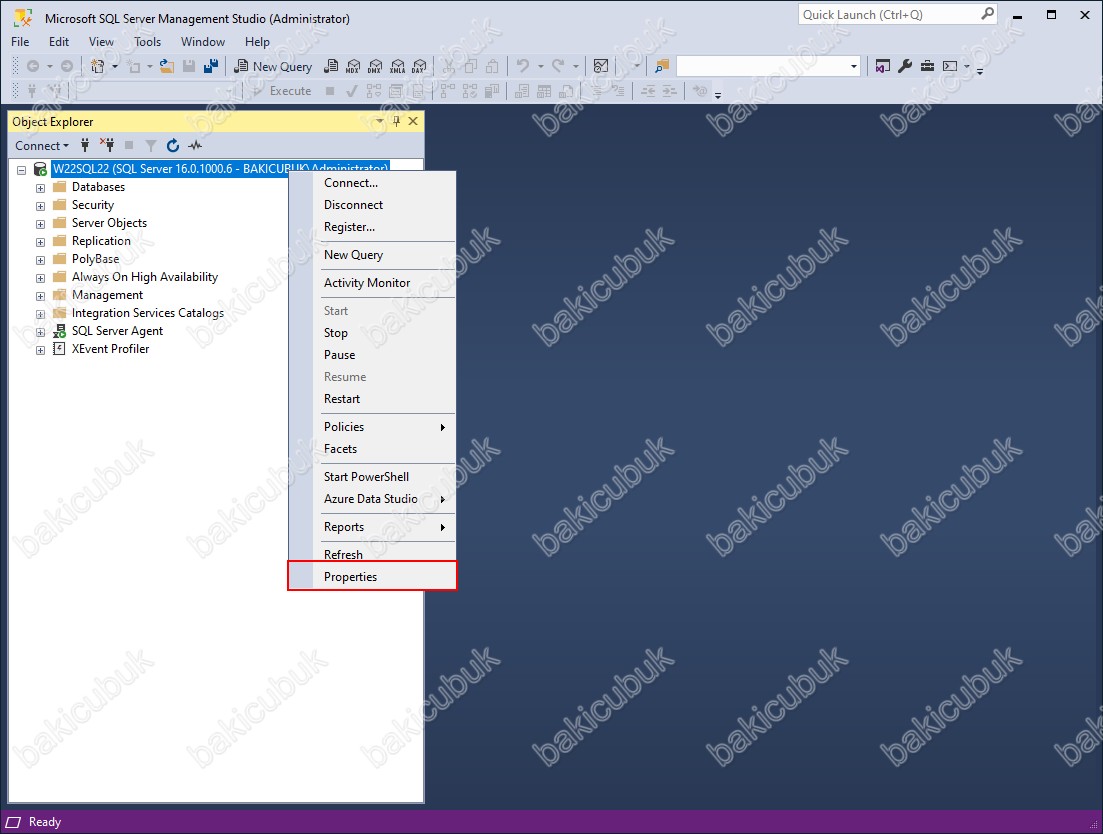1103x834 pixels.
Task: Click the SQL Server Agent icon
Action: point(60,331)
